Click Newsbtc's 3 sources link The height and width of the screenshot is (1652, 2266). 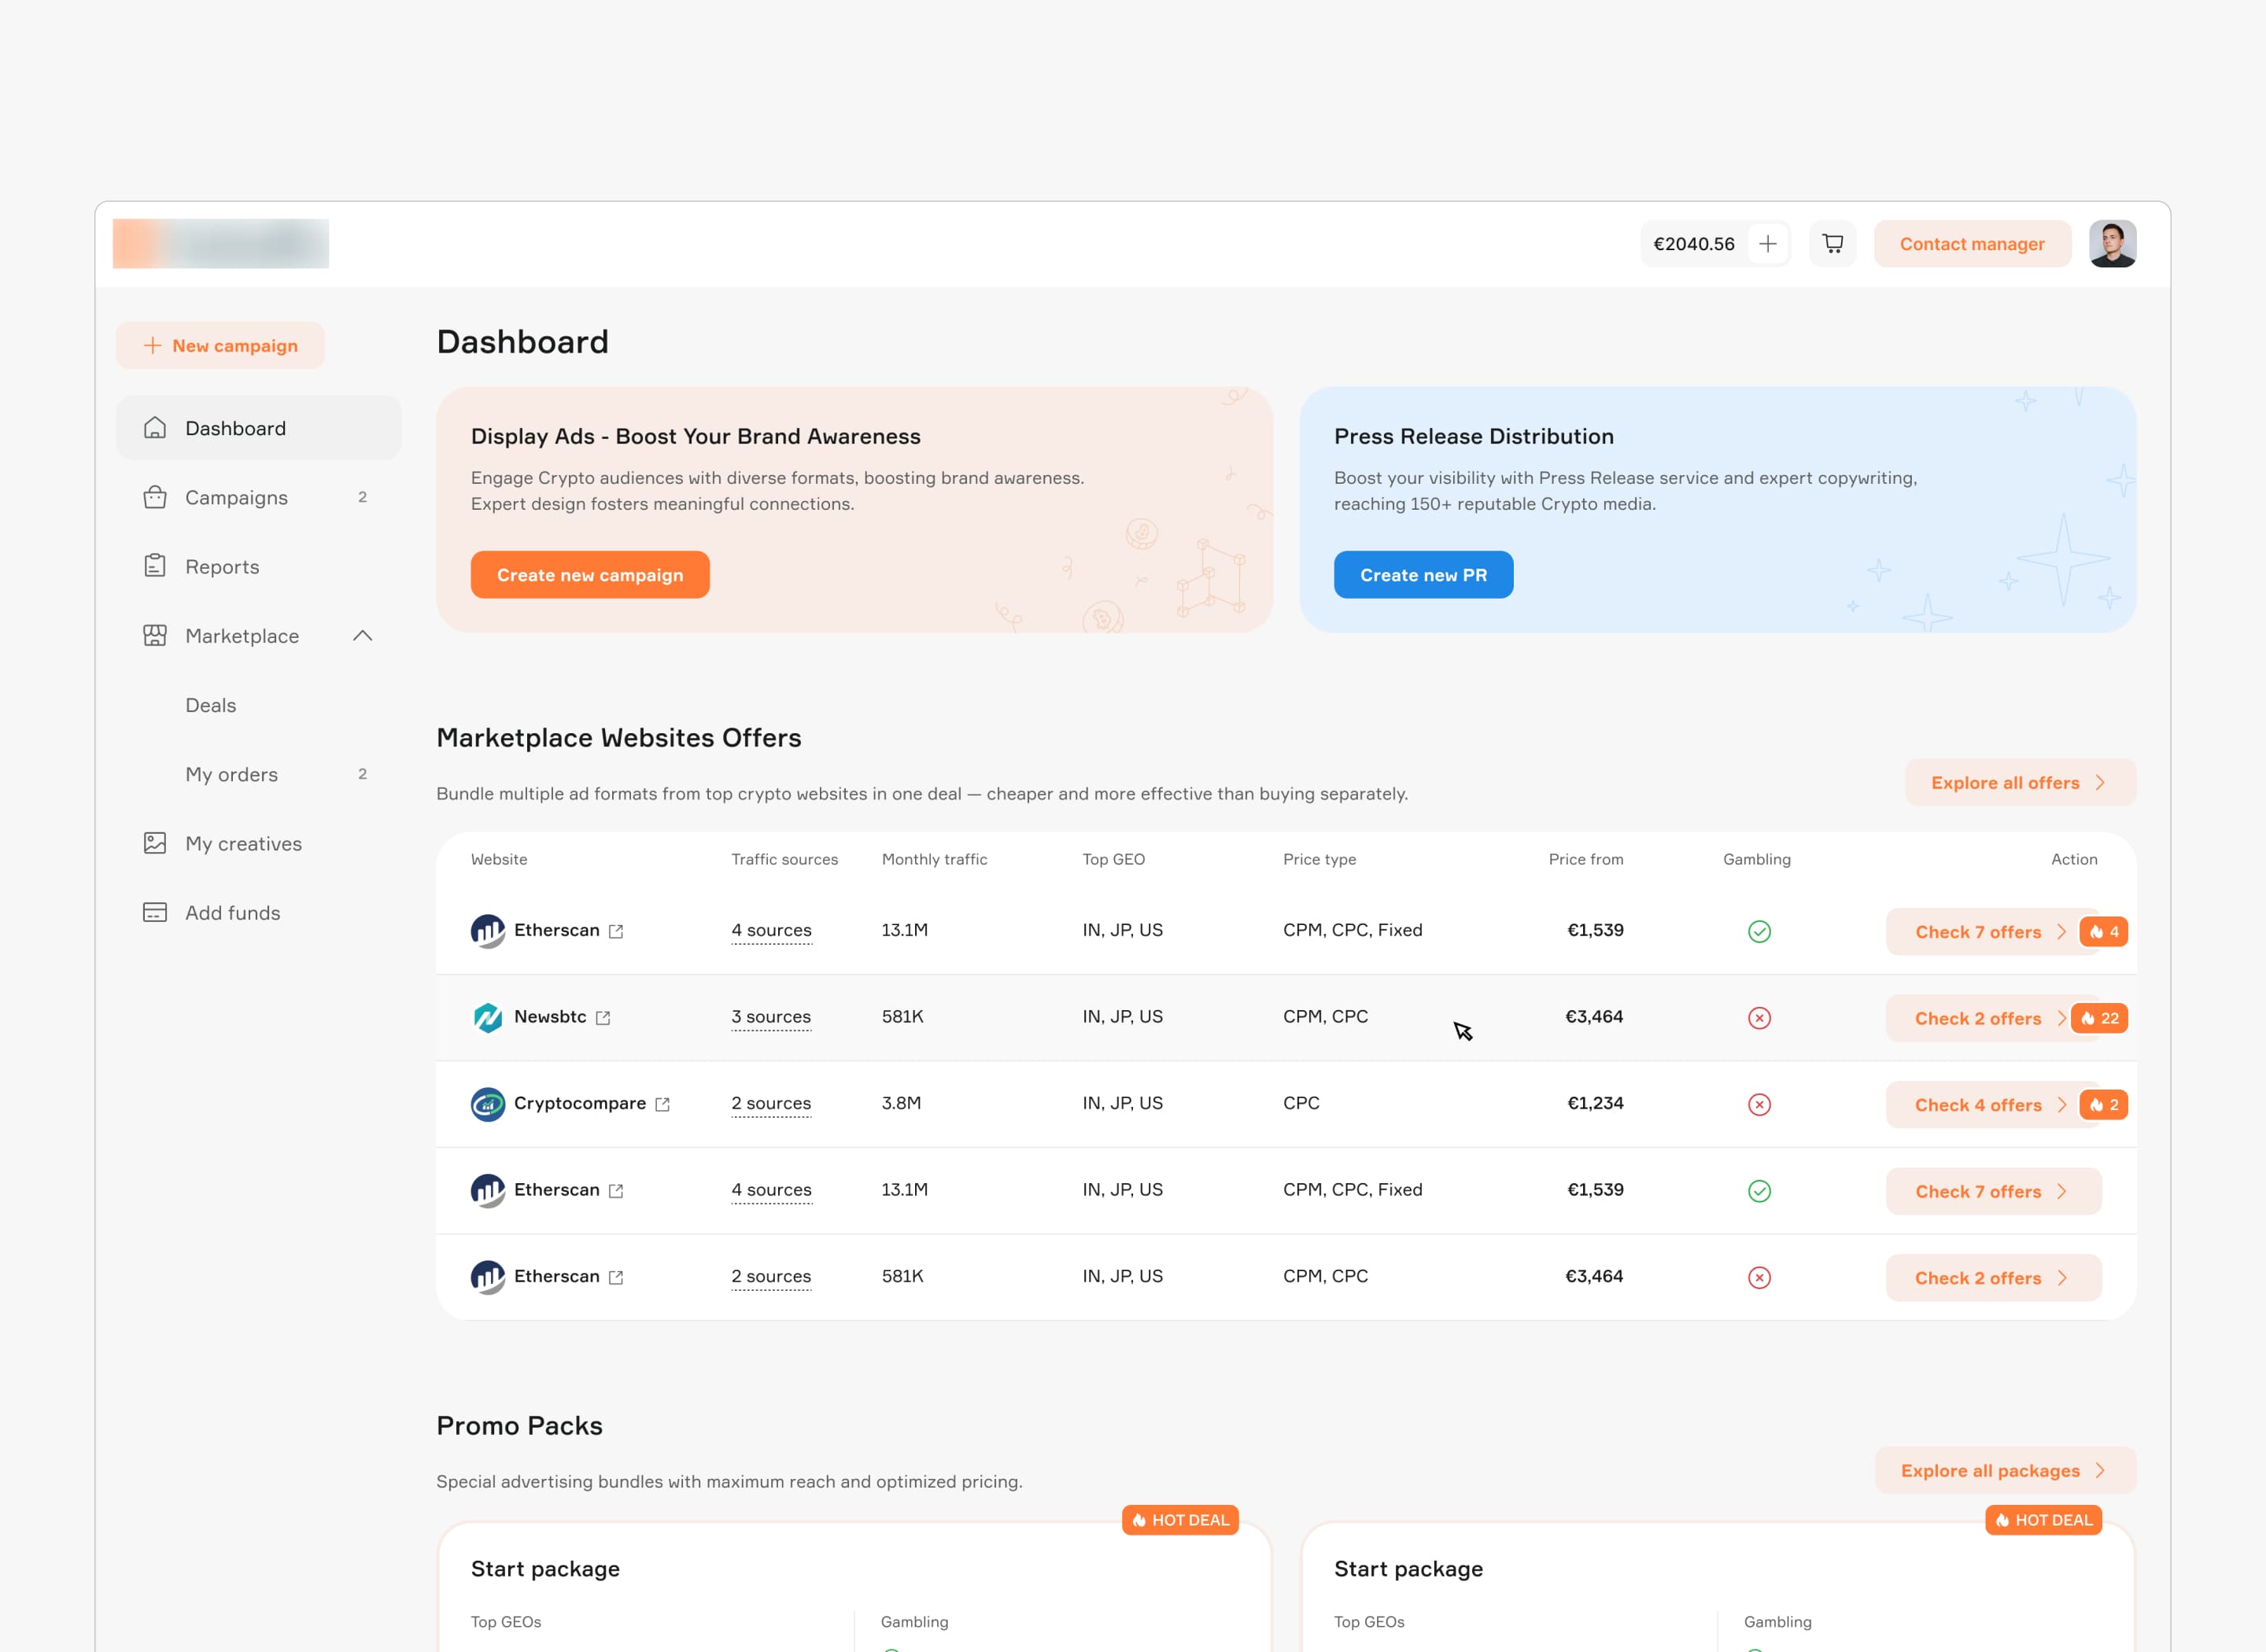(x=771, y=1017)
